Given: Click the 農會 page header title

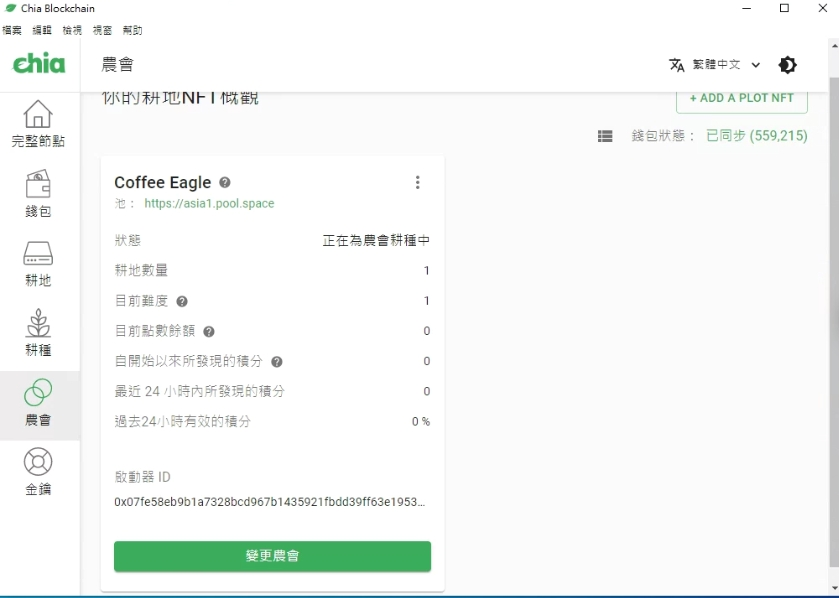Looking at the screenshot, I should click(x=117, y=65).
